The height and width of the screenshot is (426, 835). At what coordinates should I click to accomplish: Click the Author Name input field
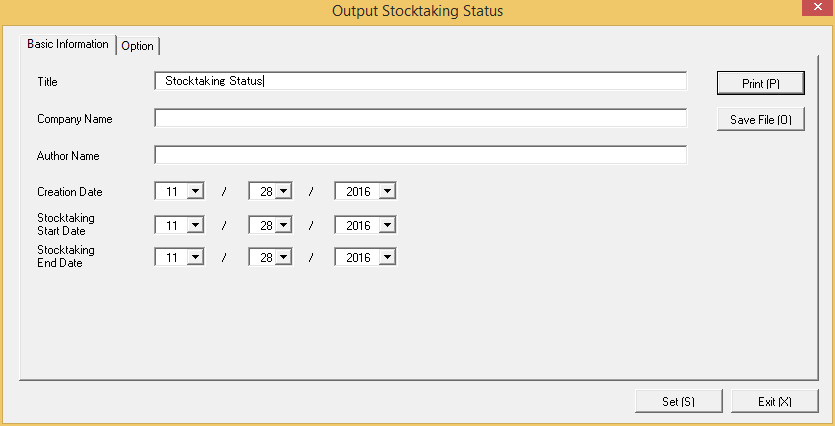coord(420,155)
